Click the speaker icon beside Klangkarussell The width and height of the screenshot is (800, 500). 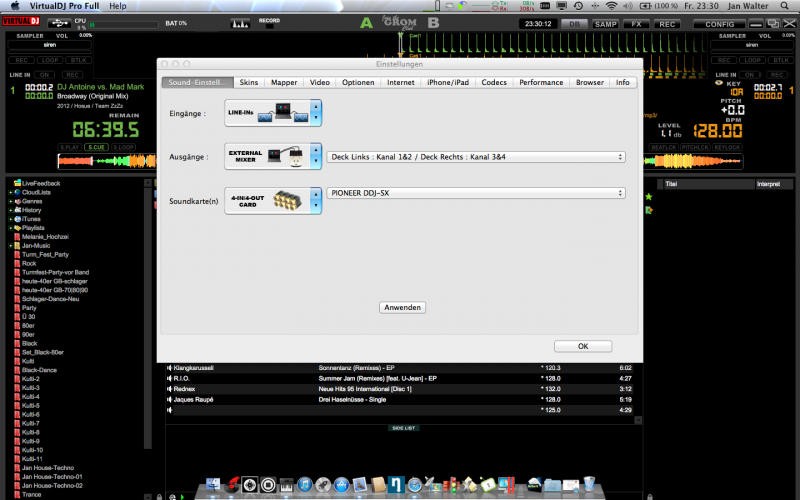click(169, 368)
